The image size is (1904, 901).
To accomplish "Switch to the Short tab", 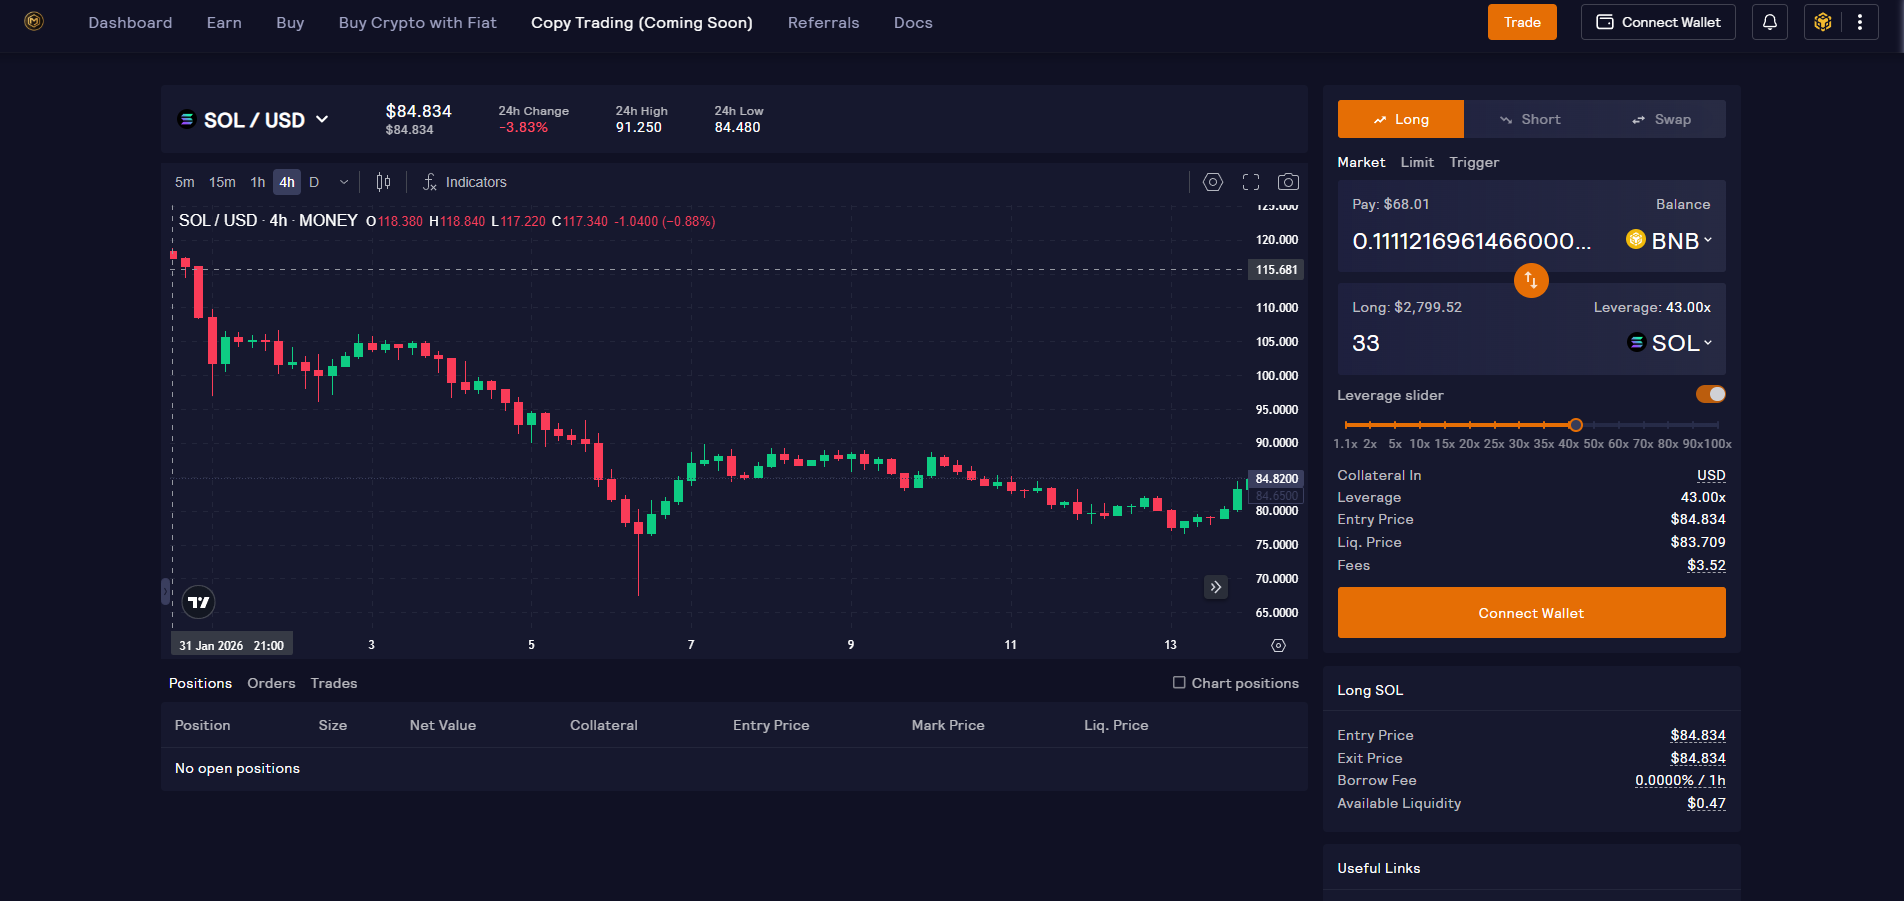I will [x=1529, y=119].
